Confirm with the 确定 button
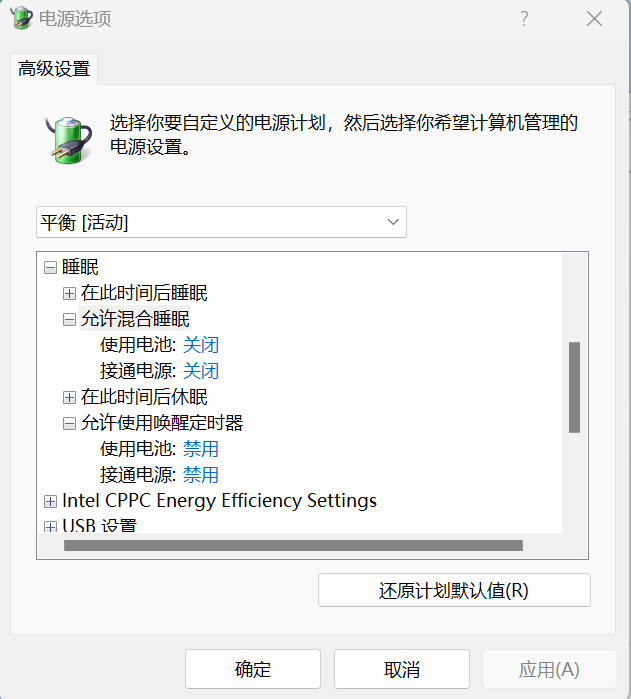This screenshot has height=699, width=631. click(x=253, y=669)
